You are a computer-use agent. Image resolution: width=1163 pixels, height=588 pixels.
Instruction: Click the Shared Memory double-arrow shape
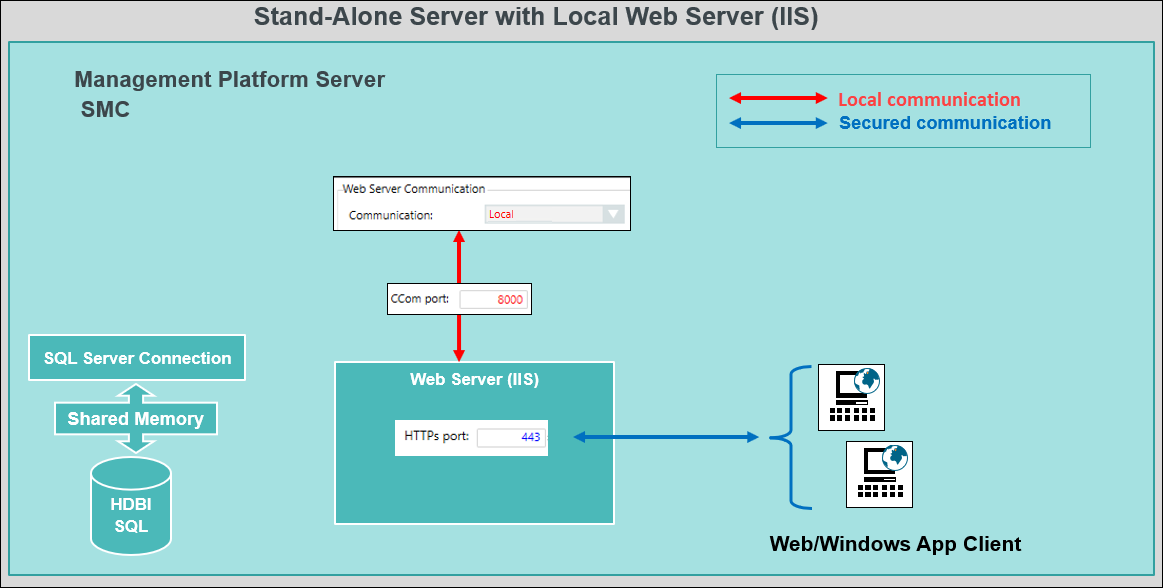point(135,419)
